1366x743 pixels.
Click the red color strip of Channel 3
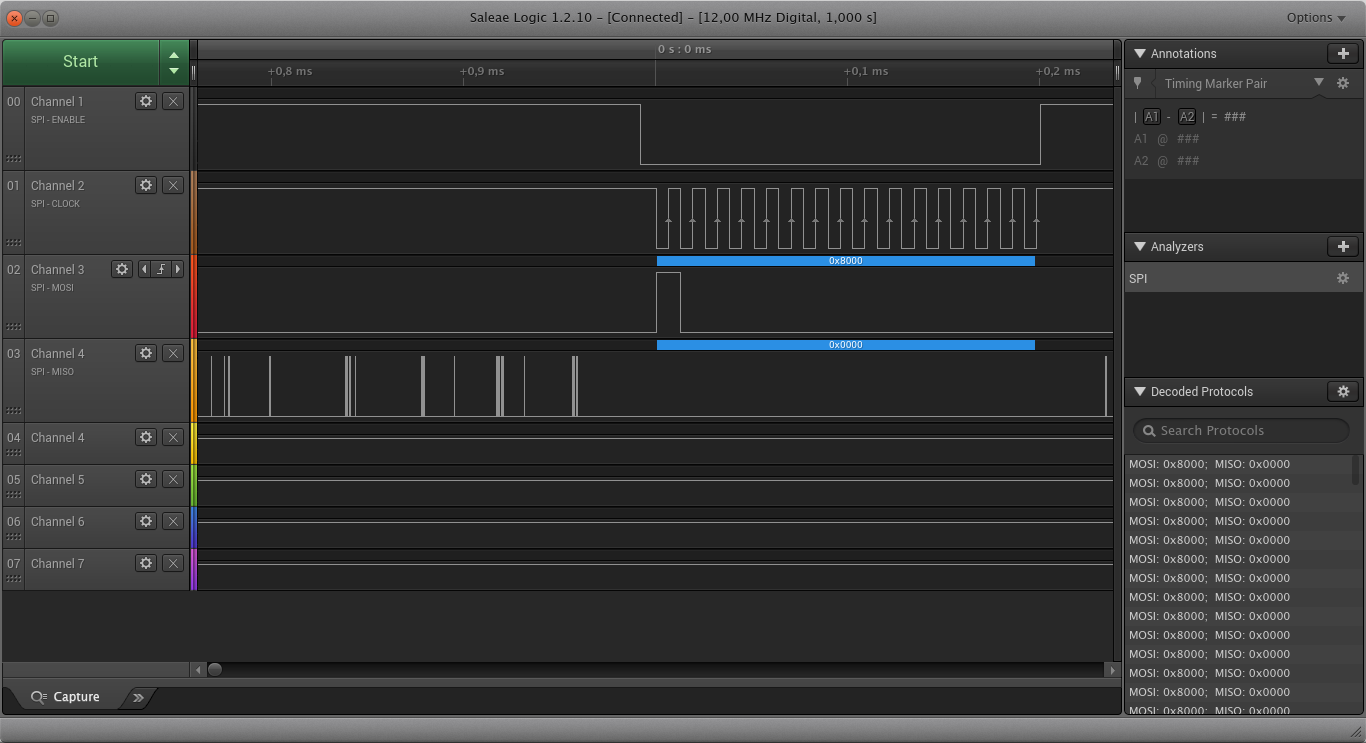pos(194,296)
